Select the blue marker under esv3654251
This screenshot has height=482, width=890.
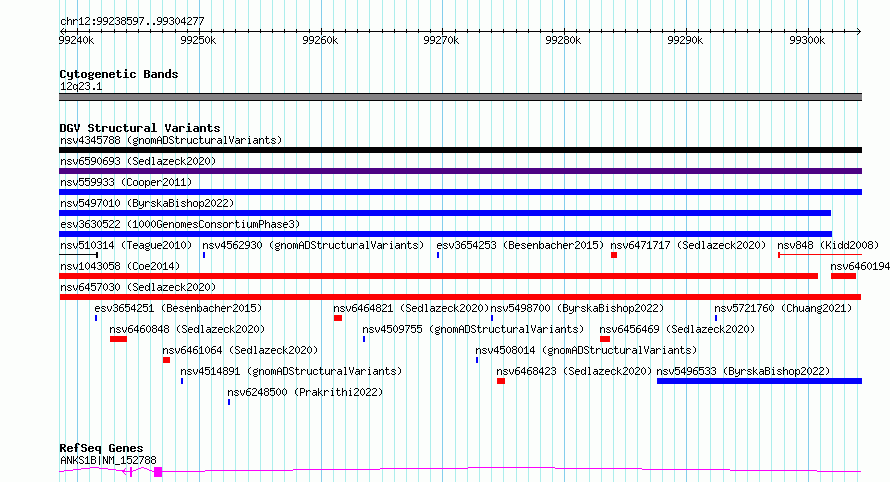click(x=96, y=318)
